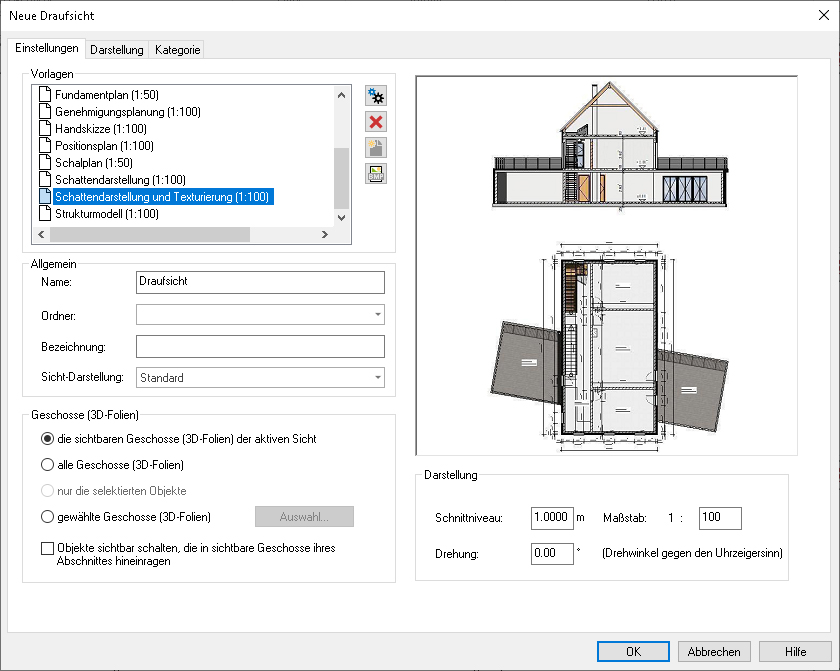Click the Drehung angle field
The width and height of the screenshot is (840, 671).
point(552,554)
